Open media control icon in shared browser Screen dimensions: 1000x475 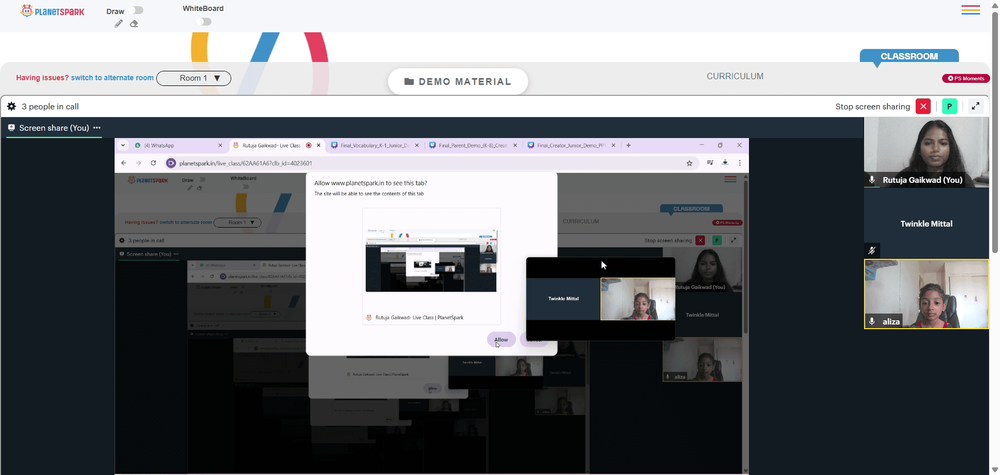(x=710, y=163)
